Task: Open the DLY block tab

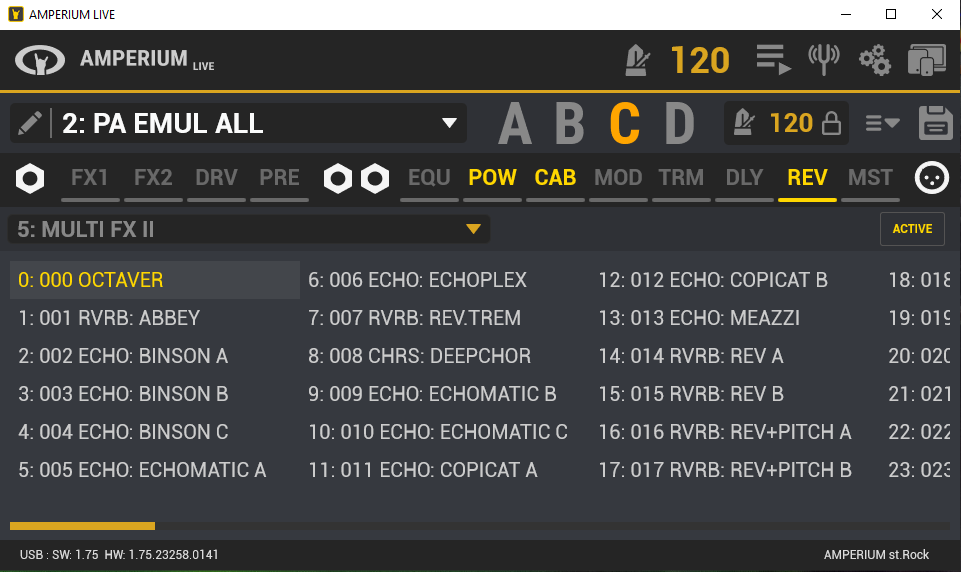Action: [744, 178]
